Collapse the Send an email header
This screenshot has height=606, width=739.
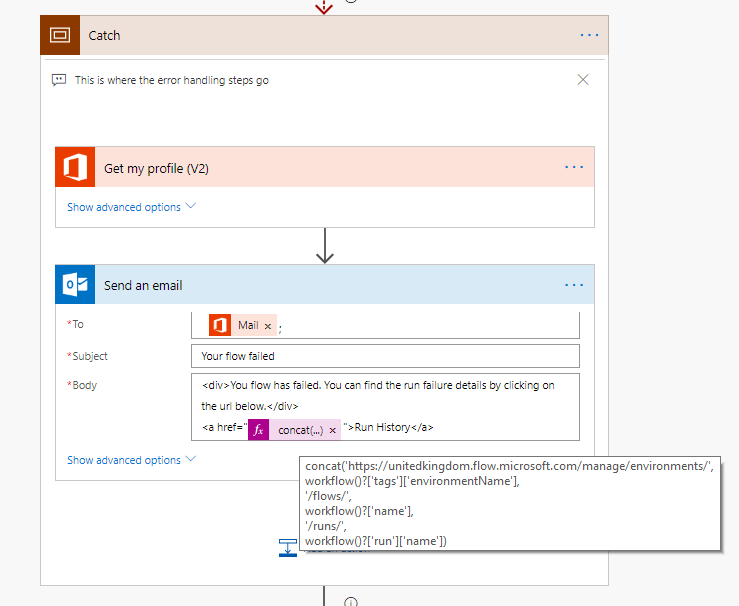tap(324, 285)
